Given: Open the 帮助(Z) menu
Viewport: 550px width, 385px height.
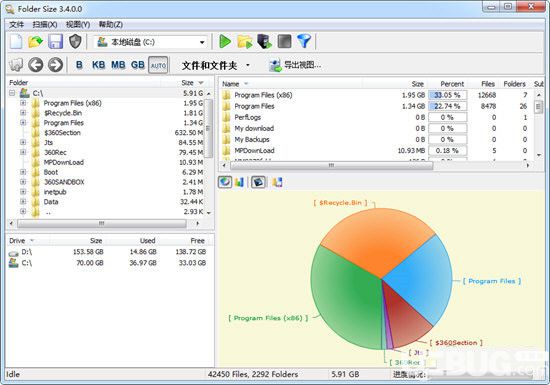Looking at the screenshot, I should (x=110, y=24).
